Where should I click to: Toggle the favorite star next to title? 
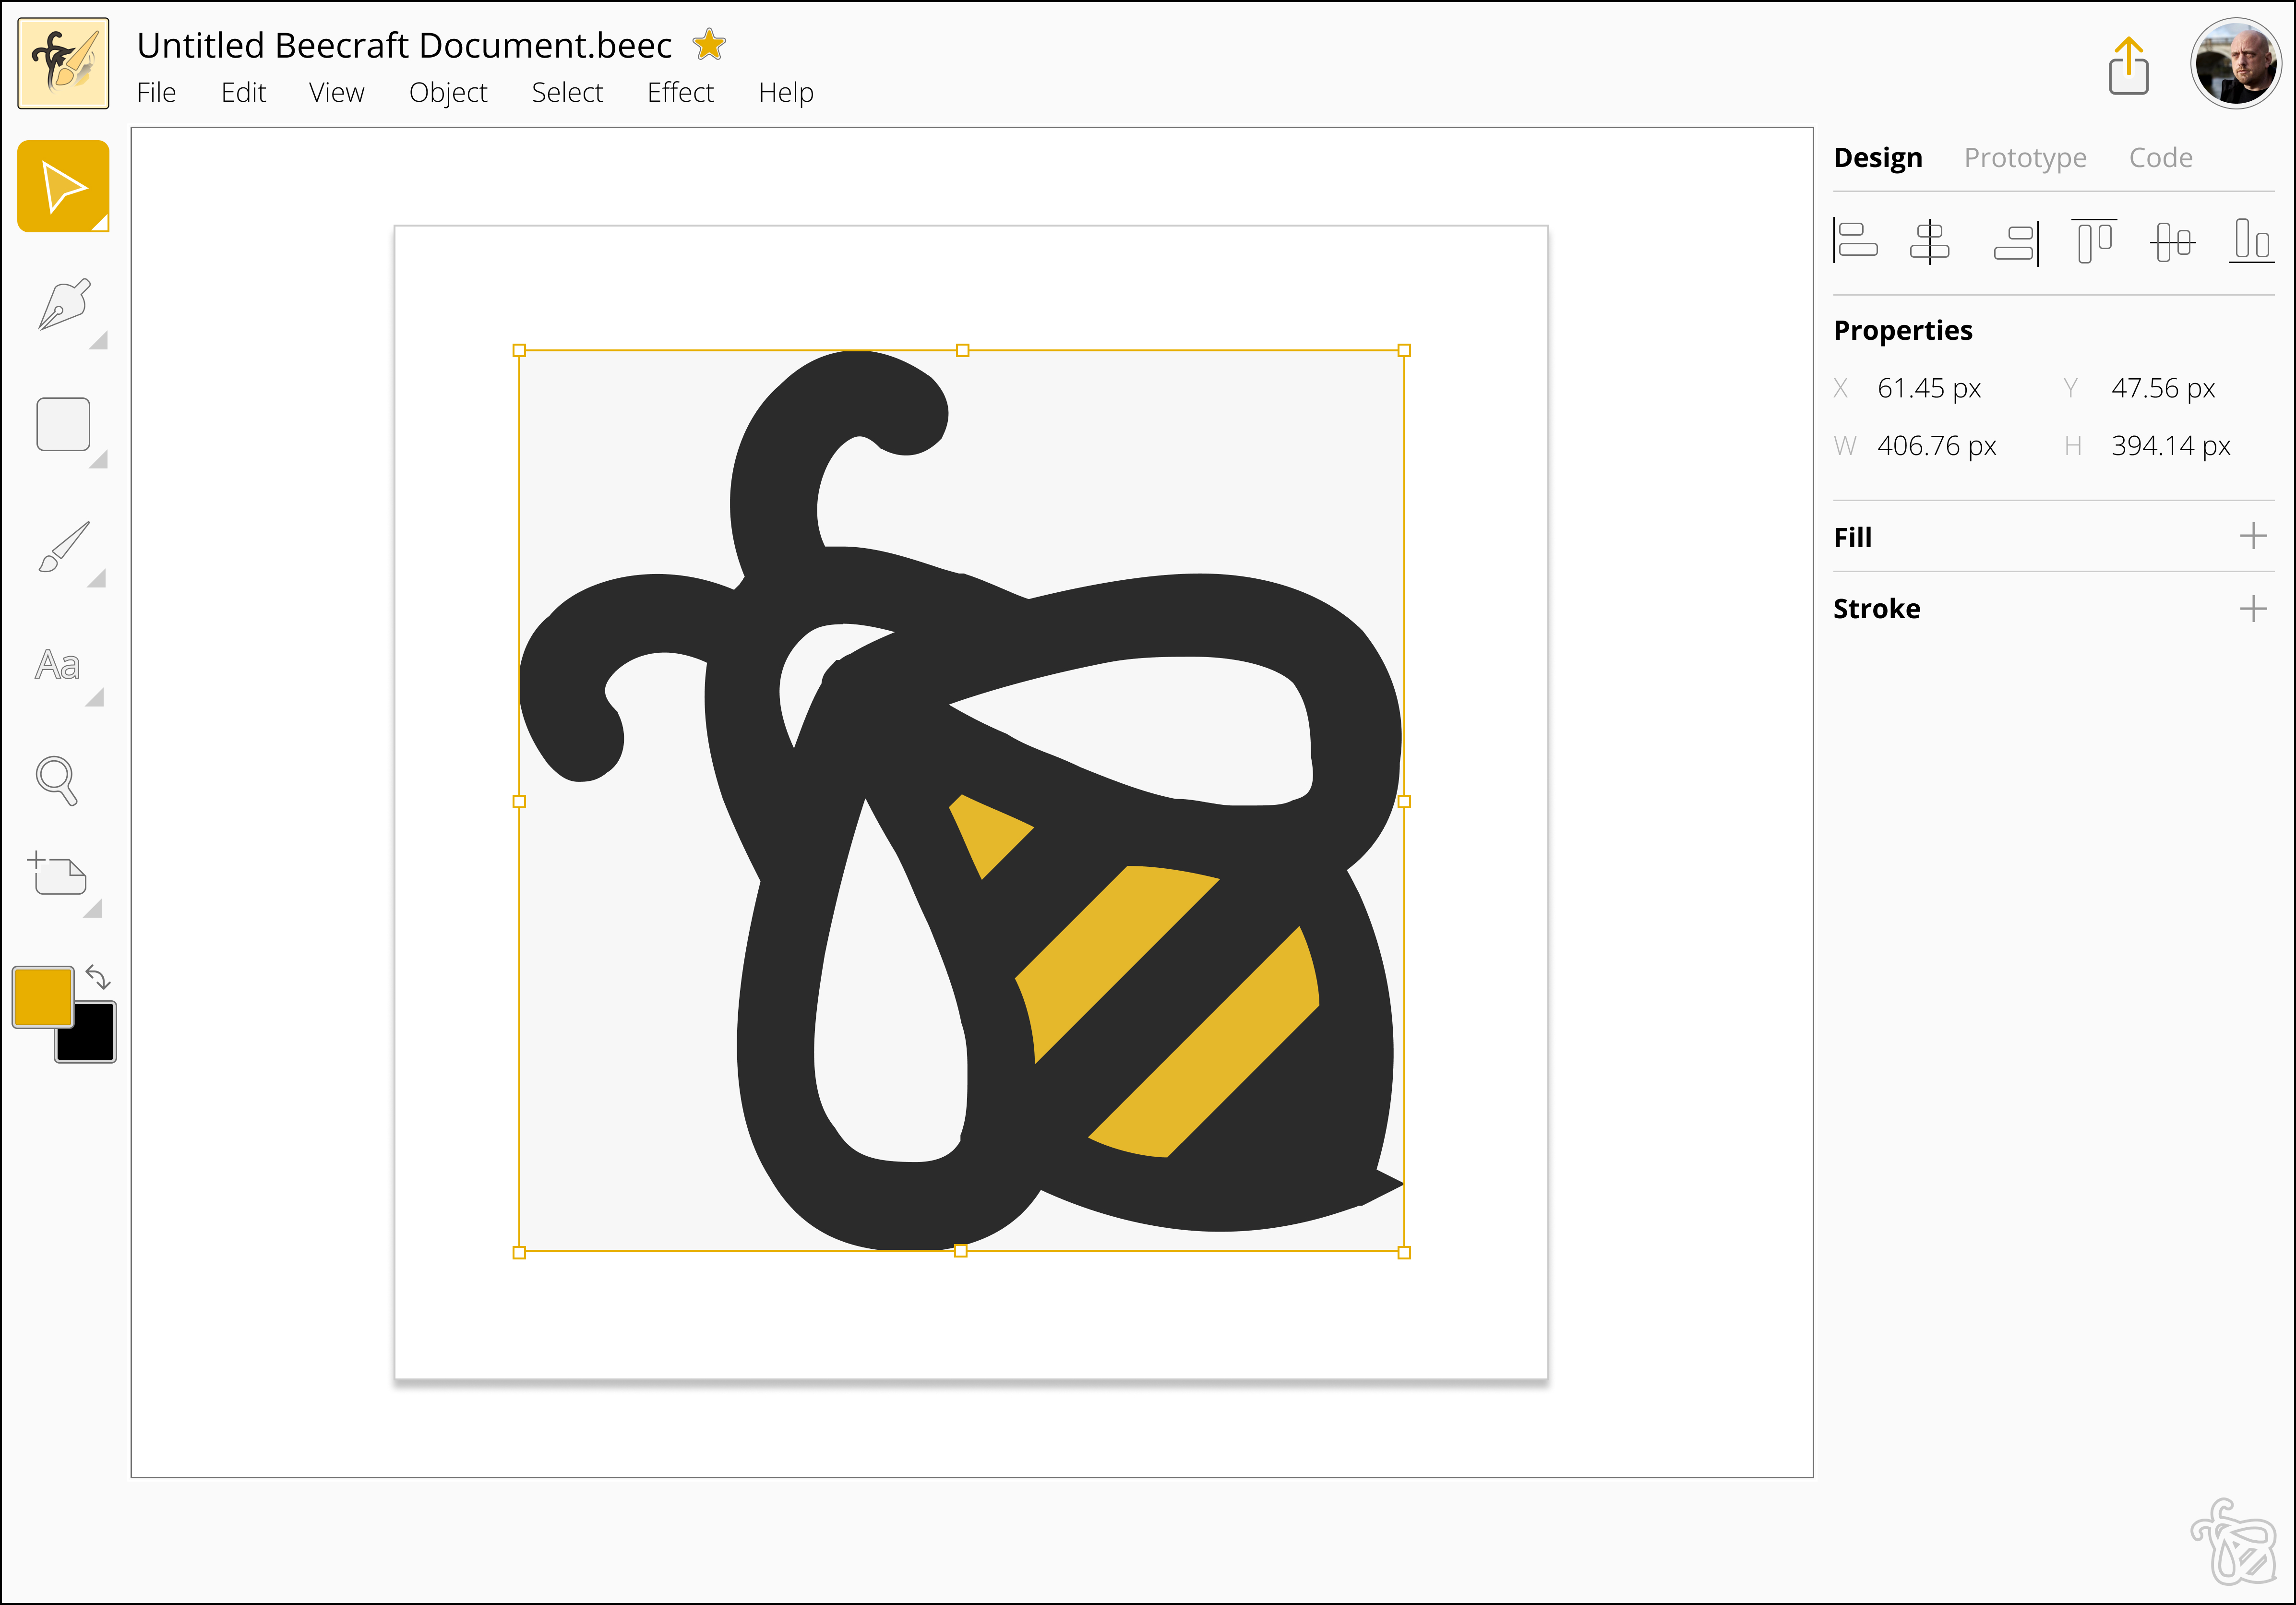[x=709, y=45]
